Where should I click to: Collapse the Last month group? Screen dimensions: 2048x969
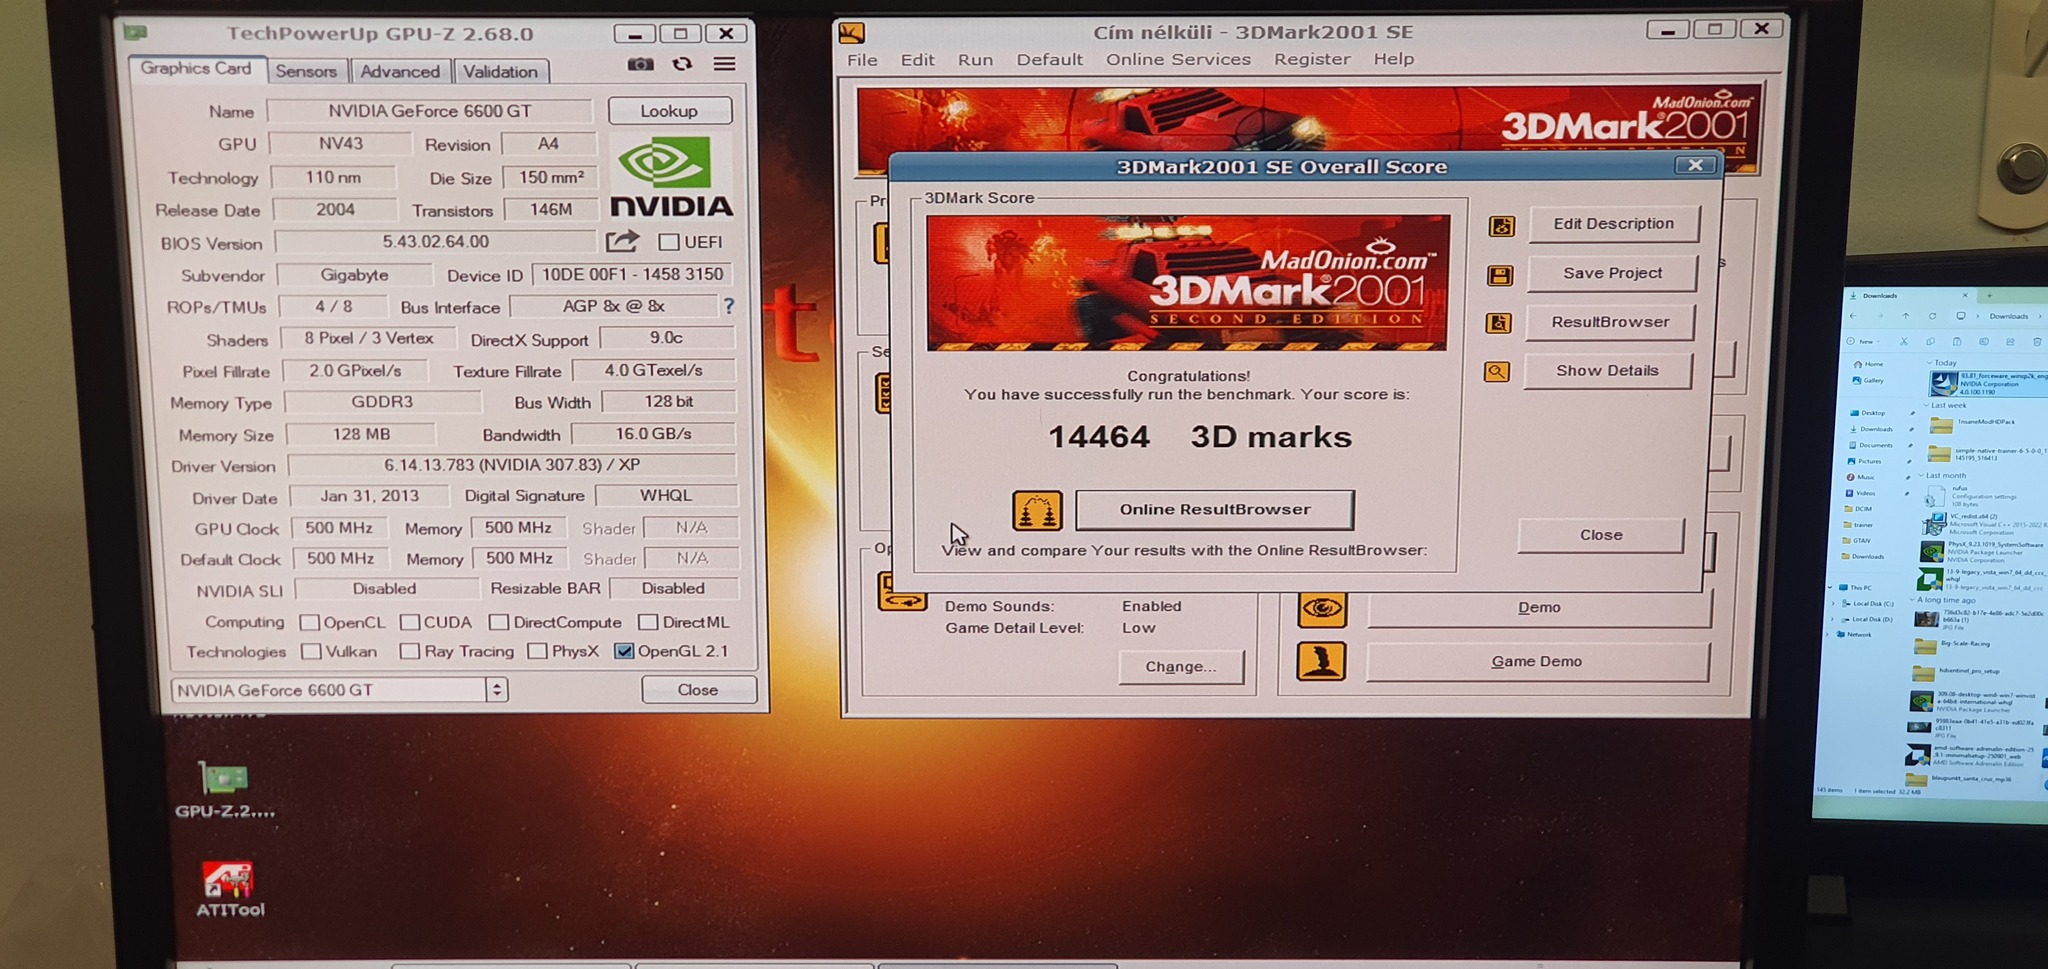pos(1922,475)
